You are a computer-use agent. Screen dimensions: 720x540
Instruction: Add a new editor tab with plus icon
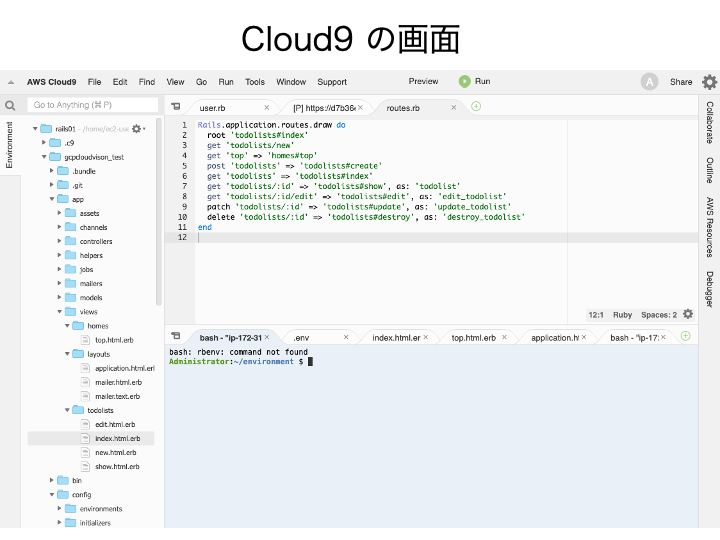pos(476,107)
